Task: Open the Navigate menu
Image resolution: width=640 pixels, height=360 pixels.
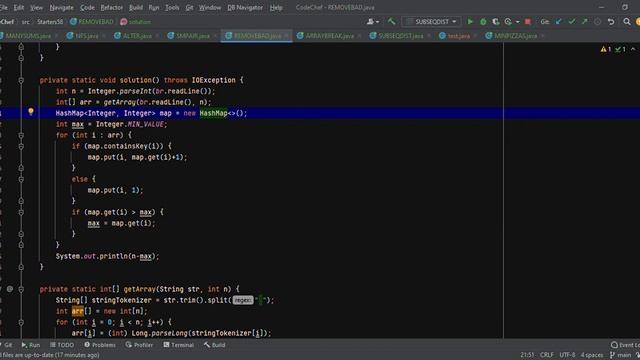Action: coord(62,7)
